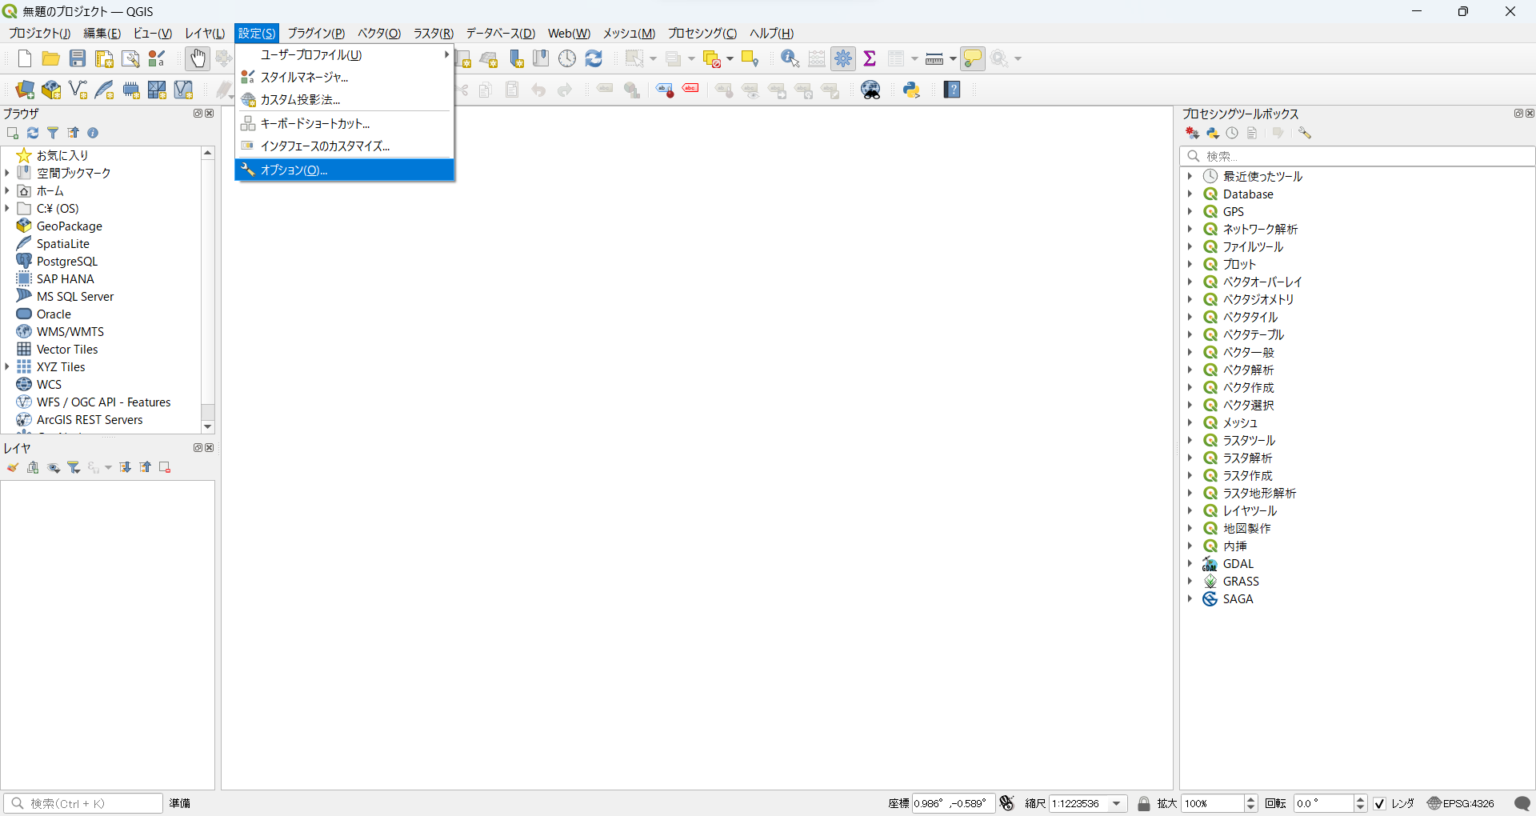The image size is (1536, 816).
Task: Open the Python console icon
Action: tap(911, 90)
